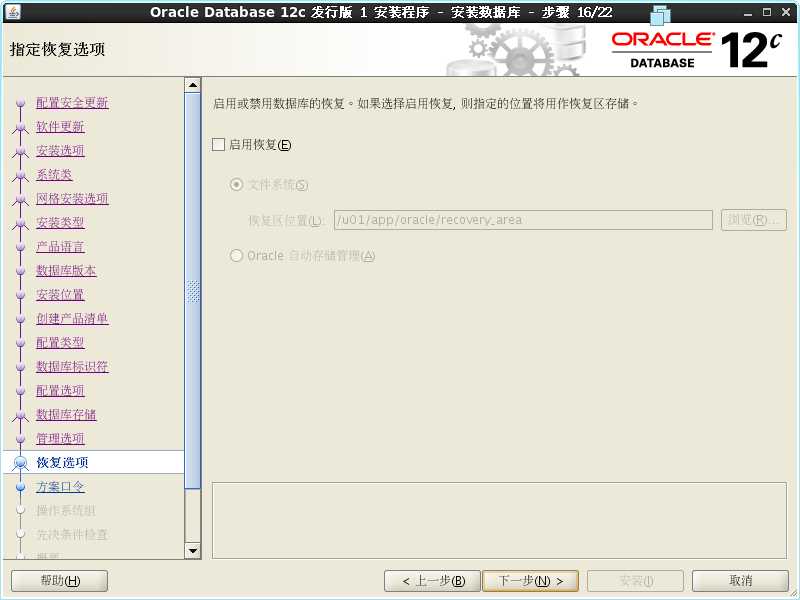Image resolution: width=800 pixels, height=600 pixels.
Task: Click step bullet icon beside 产品语言
Action: coord(20,247)
